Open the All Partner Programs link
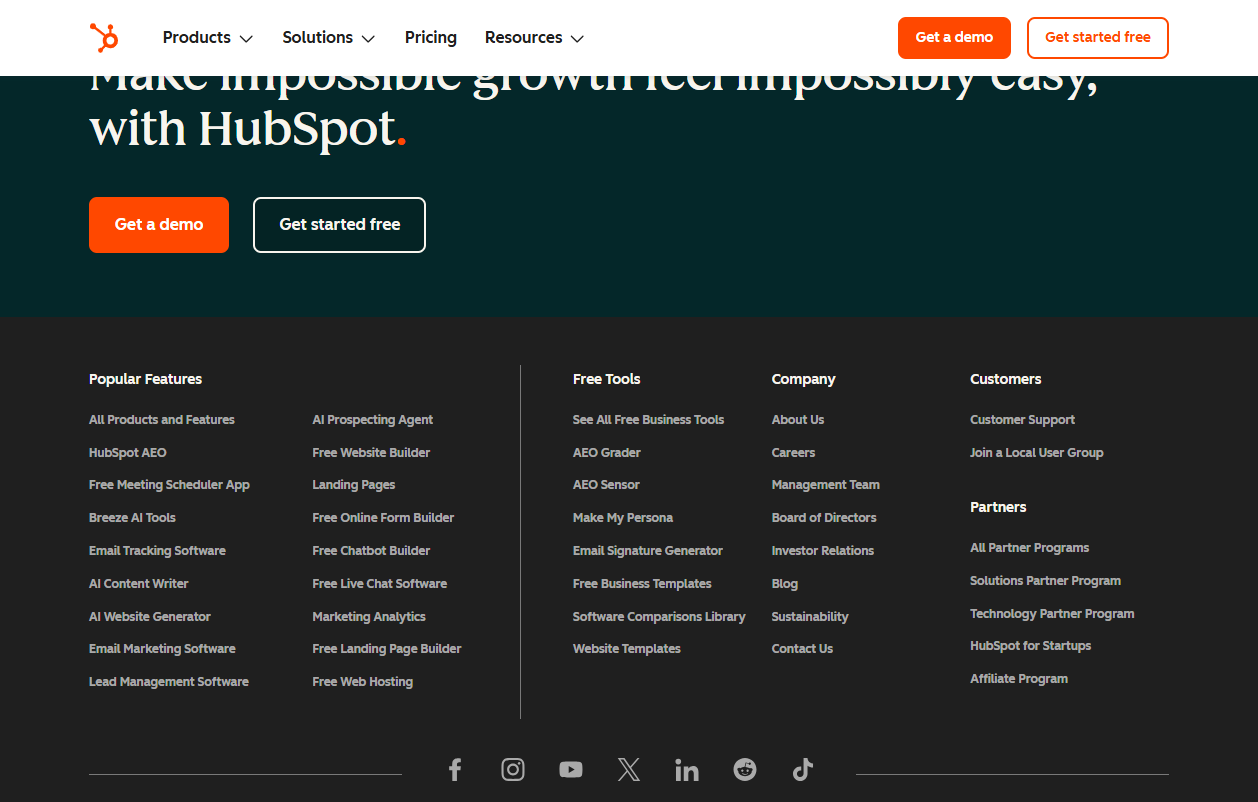Image resolution: width=1258 pixels, height=802 pixels. point(1029,548)
